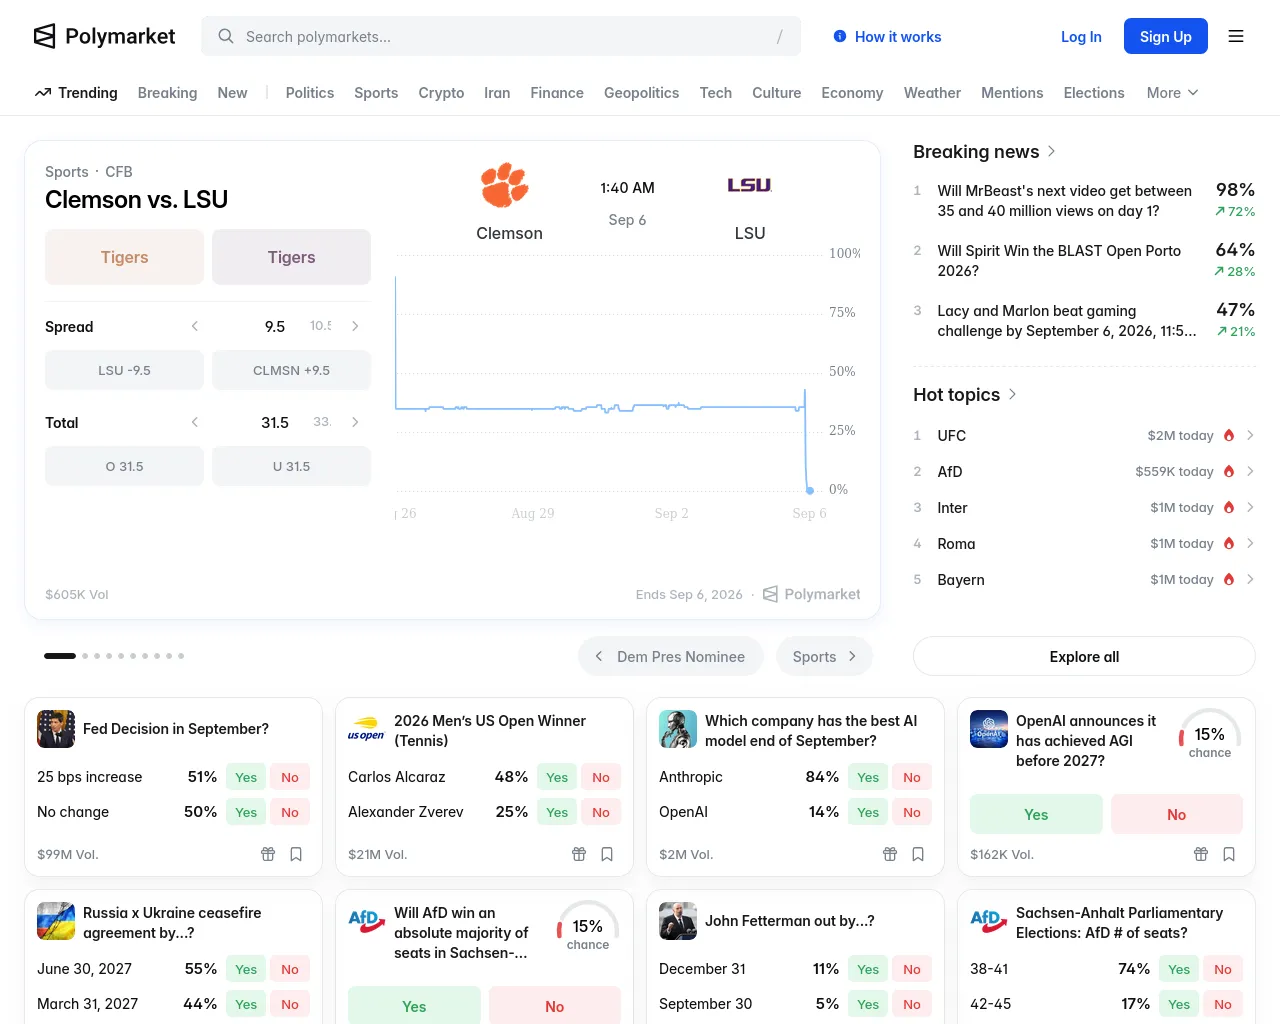The width and height of the screenshot is (1280, 1024).
Task: Open the hamburger menu icon
Action: (x=1236, y=36)
